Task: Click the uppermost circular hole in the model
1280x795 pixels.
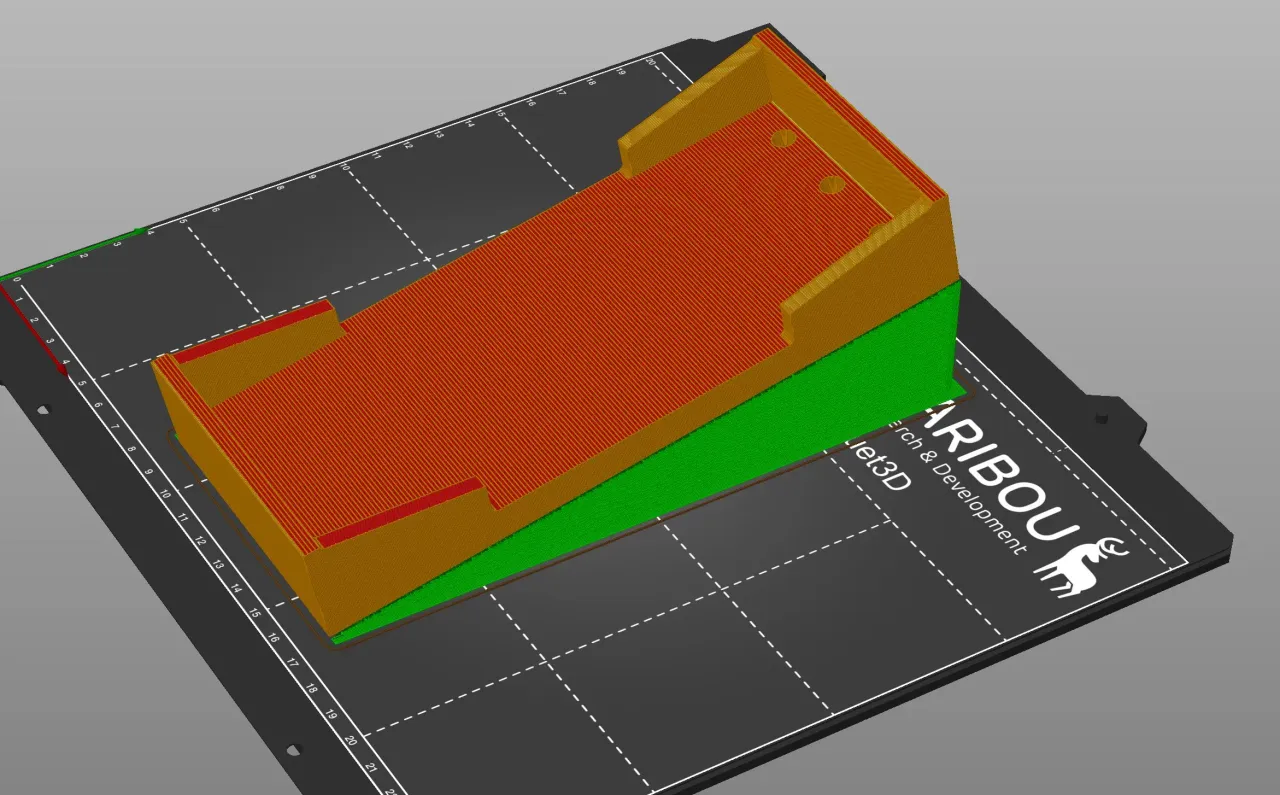Action: 783,139
